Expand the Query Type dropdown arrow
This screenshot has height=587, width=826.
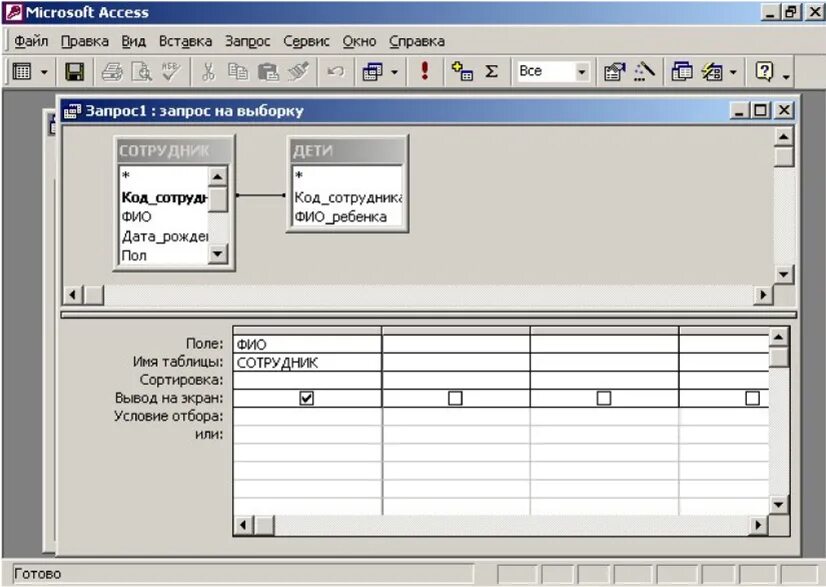[394, 72]
